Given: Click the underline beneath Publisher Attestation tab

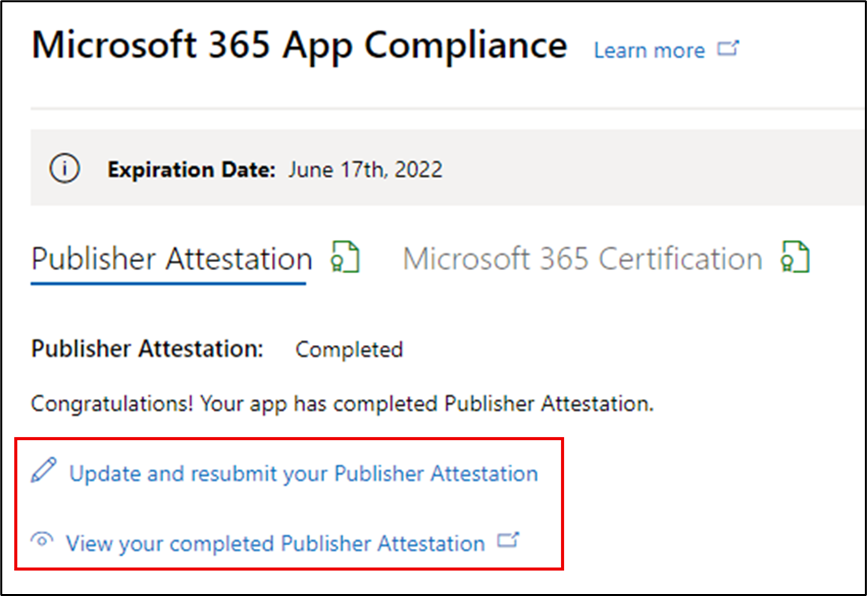Looking at the screenshot, I should click(167, 284).
